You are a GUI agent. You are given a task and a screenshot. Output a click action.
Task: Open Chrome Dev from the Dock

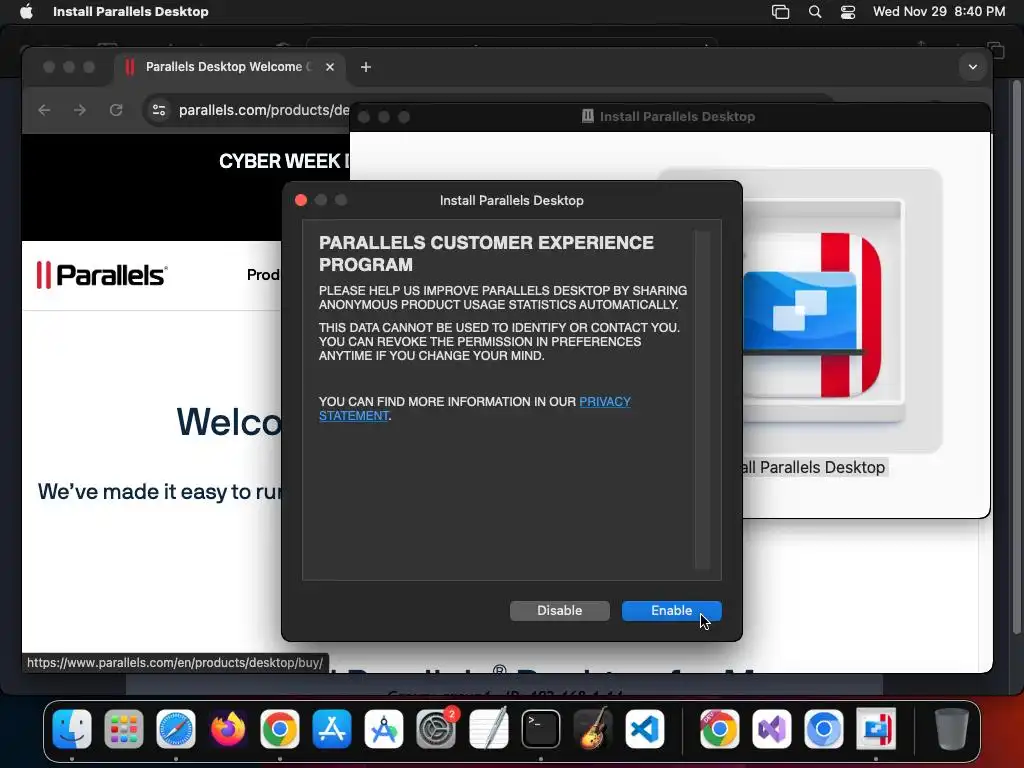point(720,729)
